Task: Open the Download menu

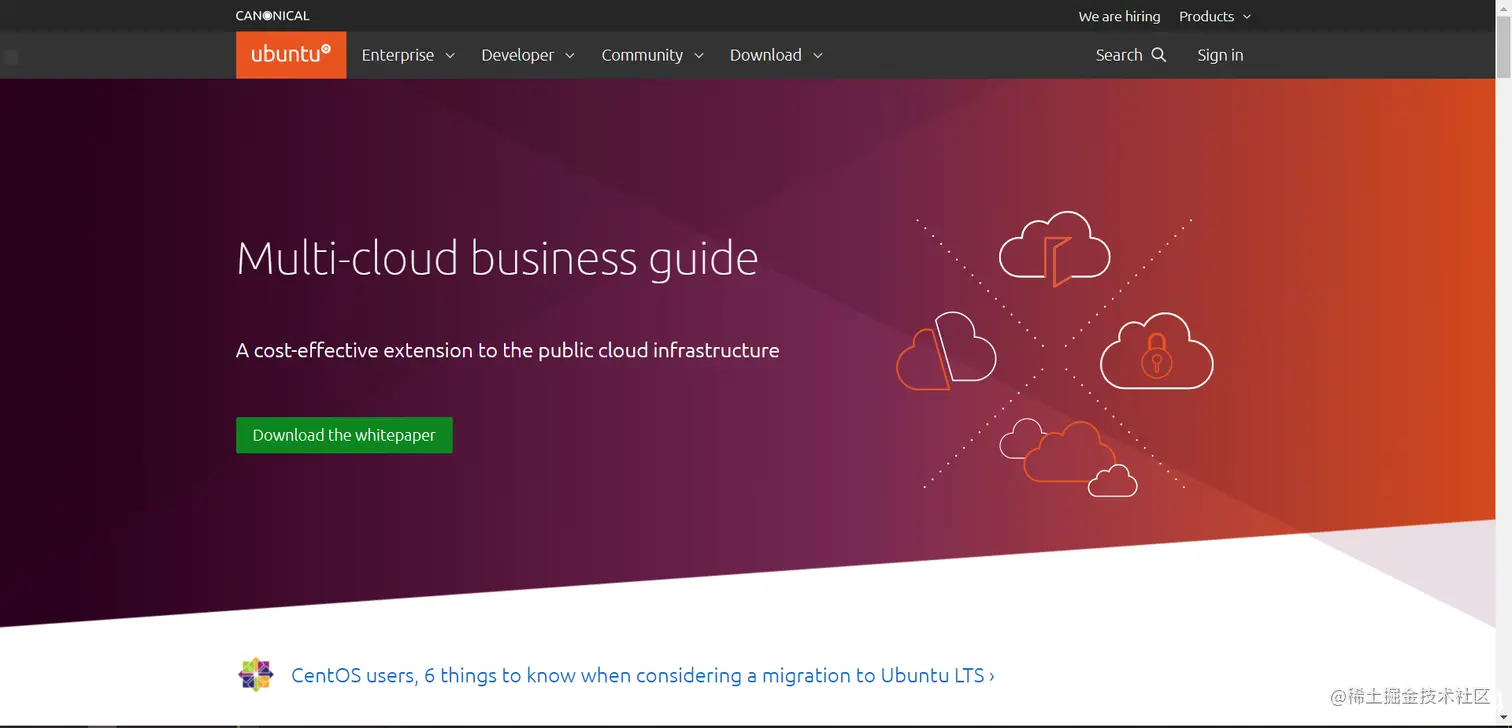Action: click(x=776, y=55)
